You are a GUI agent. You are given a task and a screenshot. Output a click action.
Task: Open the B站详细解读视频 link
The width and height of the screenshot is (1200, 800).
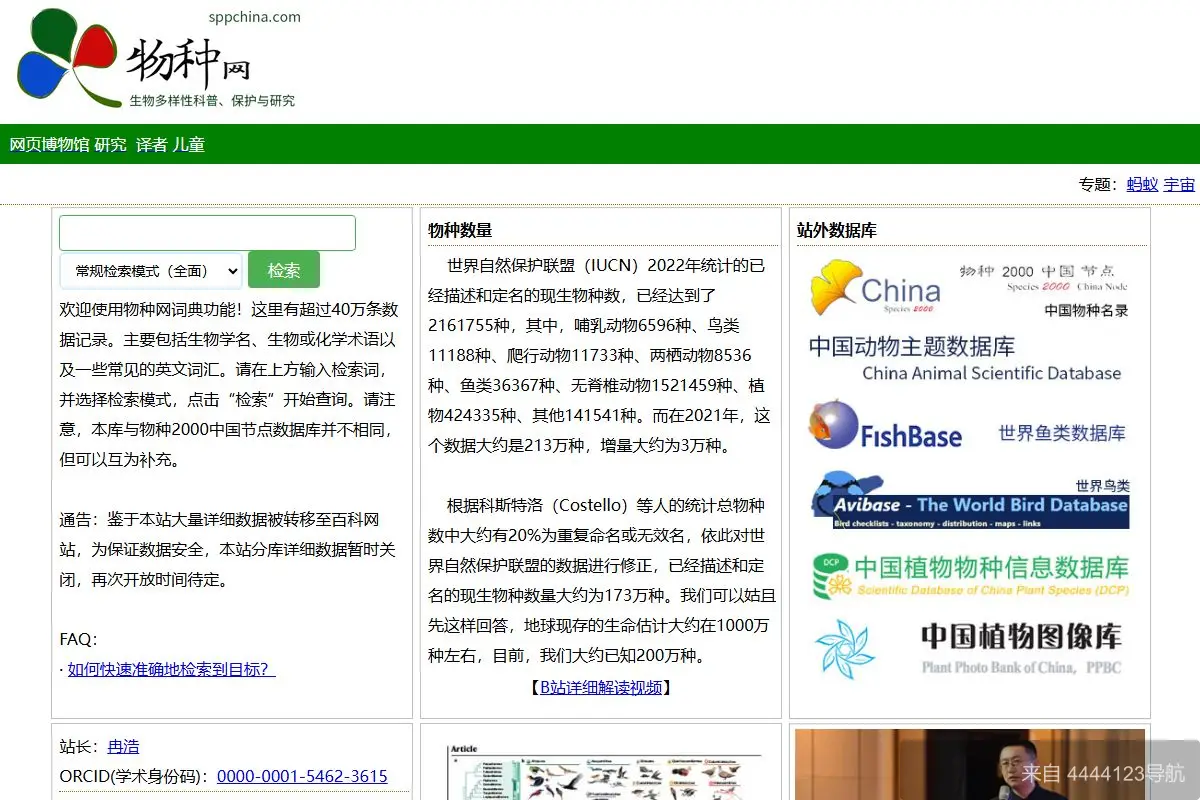click(x=600, y=687)
